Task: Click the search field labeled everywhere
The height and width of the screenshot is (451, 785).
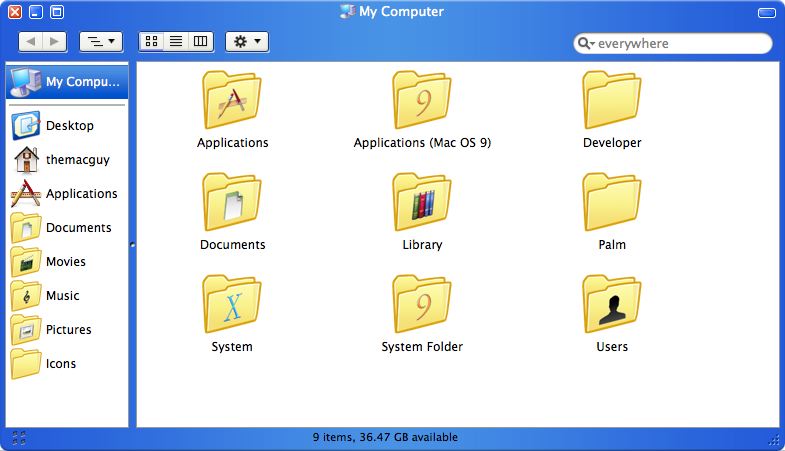Action: pos(672,44)
